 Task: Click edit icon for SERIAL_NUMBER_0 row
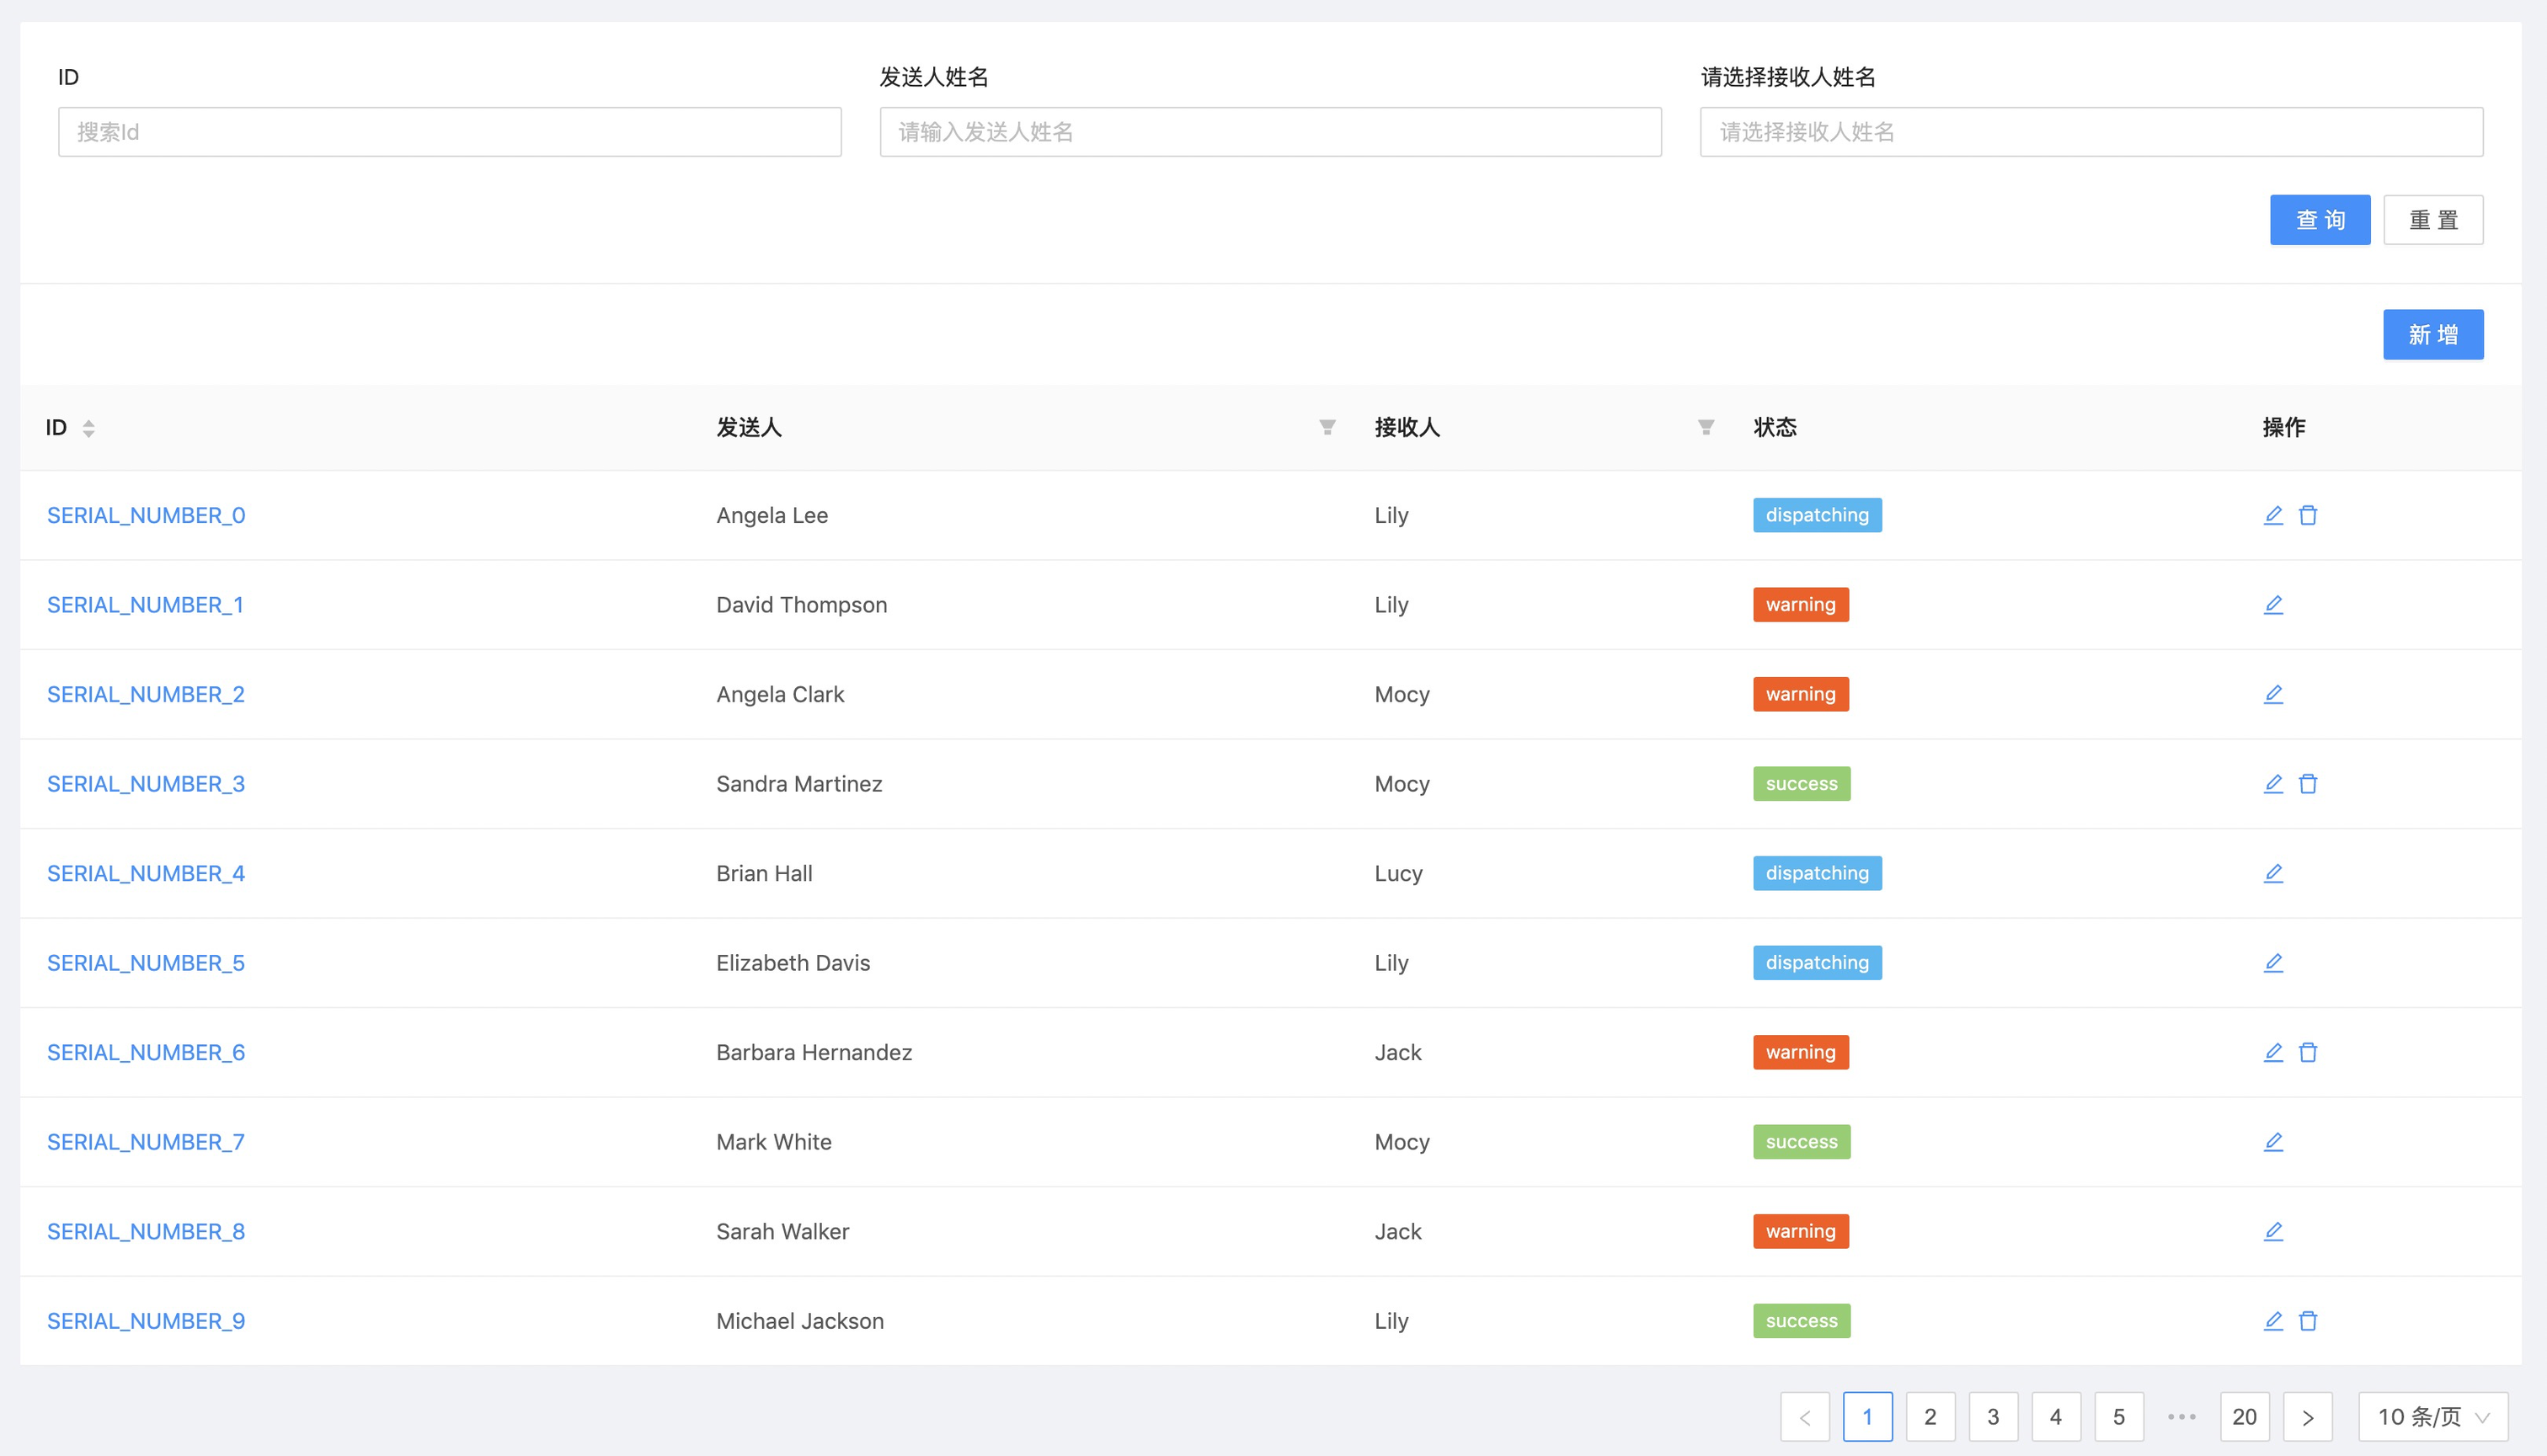(x=2273, y=515)
